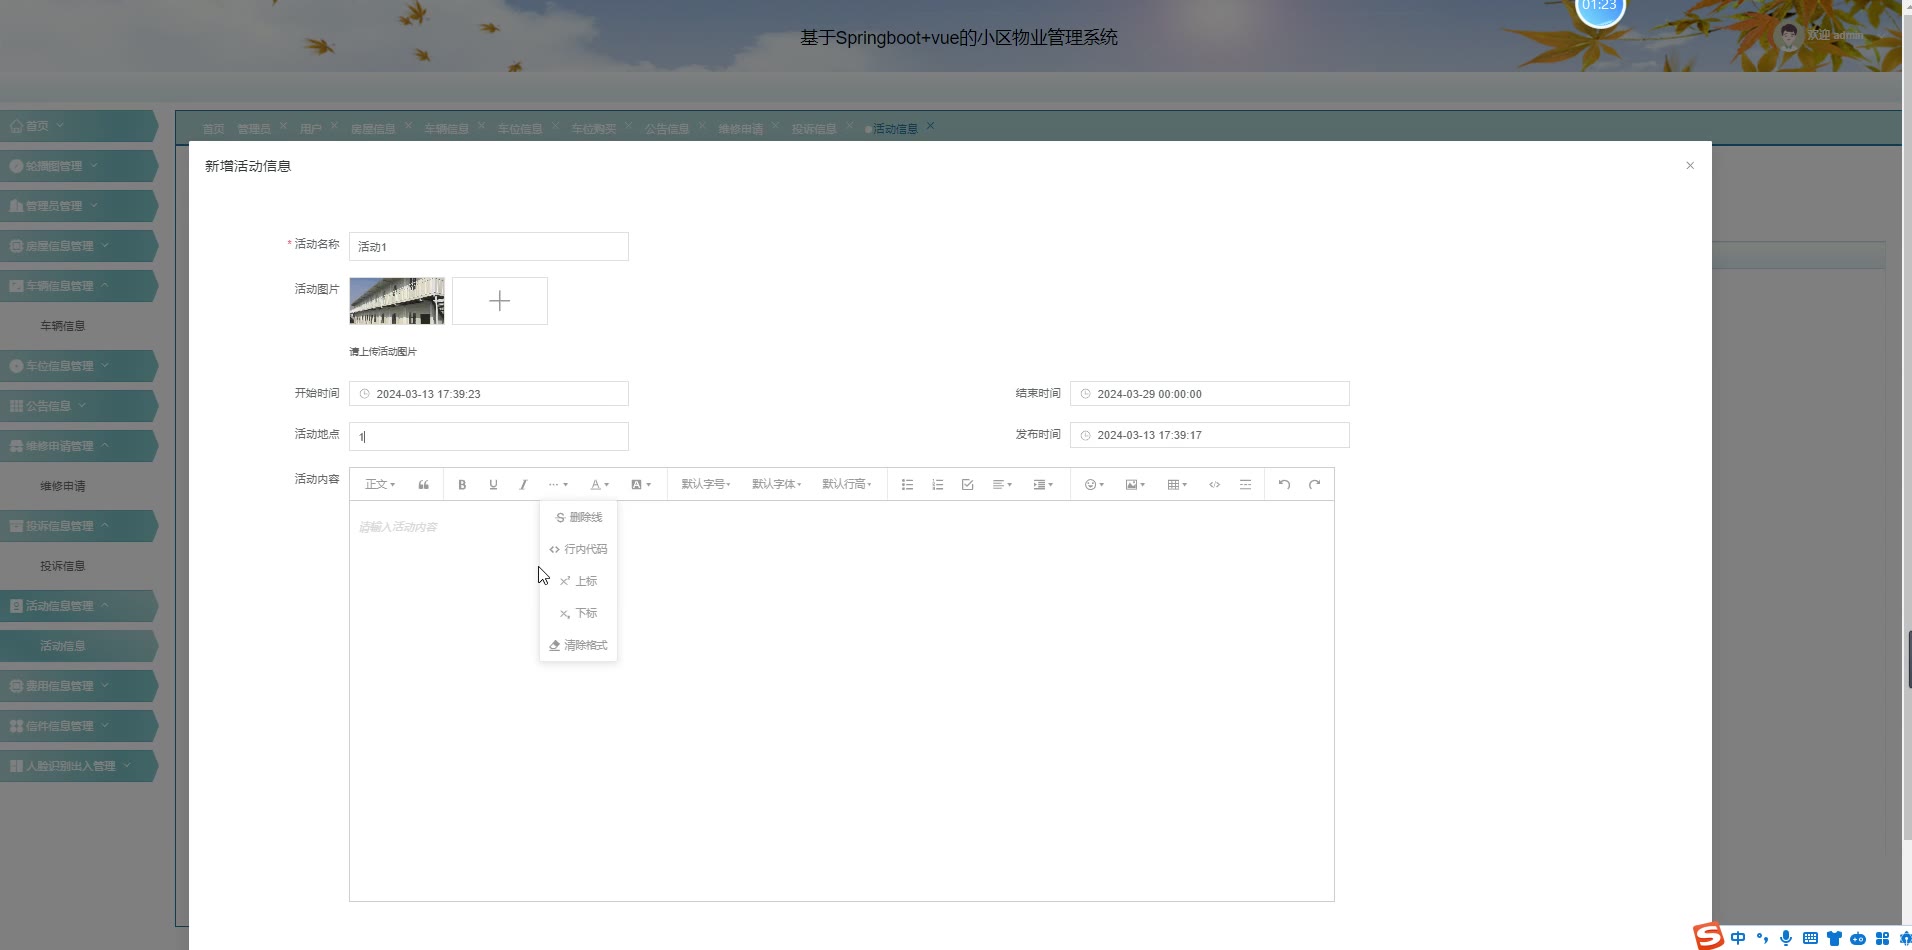
Task: Expand the 车位信息管理 sidebar menu
Action: (x=78, y=366)
